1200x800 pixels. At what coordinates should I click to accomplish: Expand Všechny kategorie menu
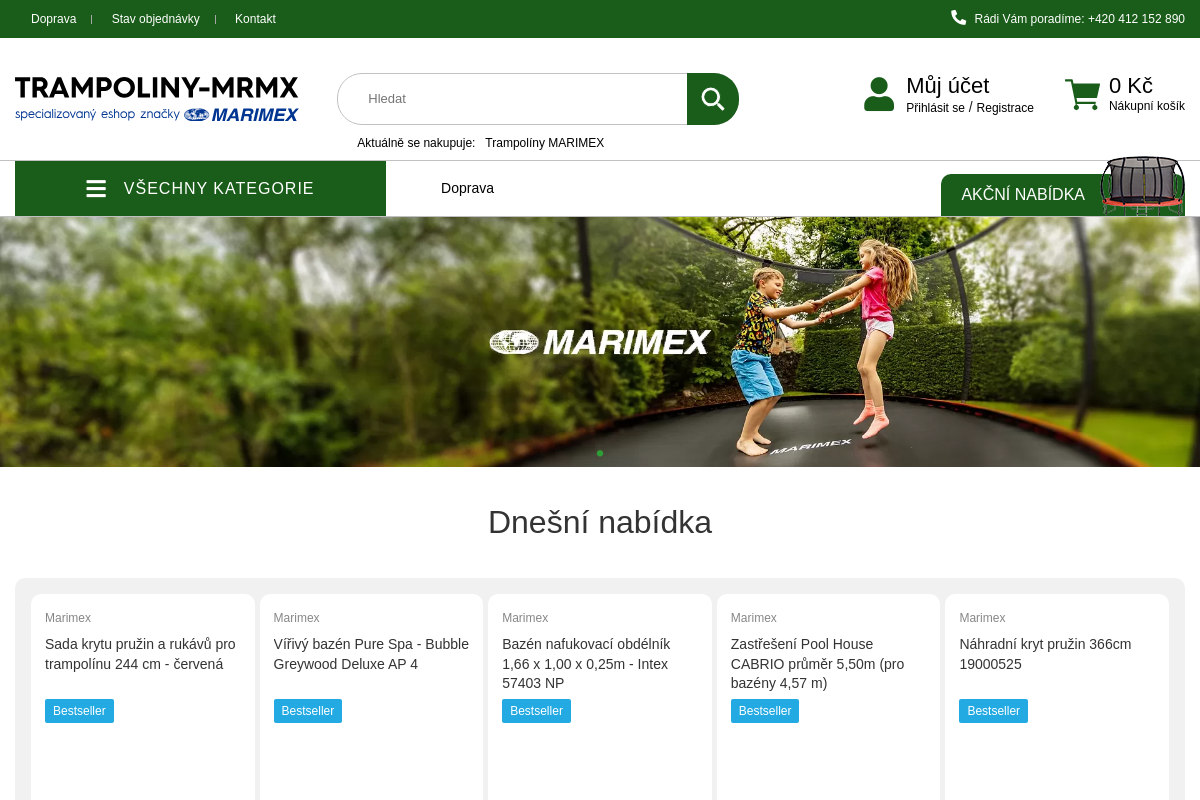200,188
